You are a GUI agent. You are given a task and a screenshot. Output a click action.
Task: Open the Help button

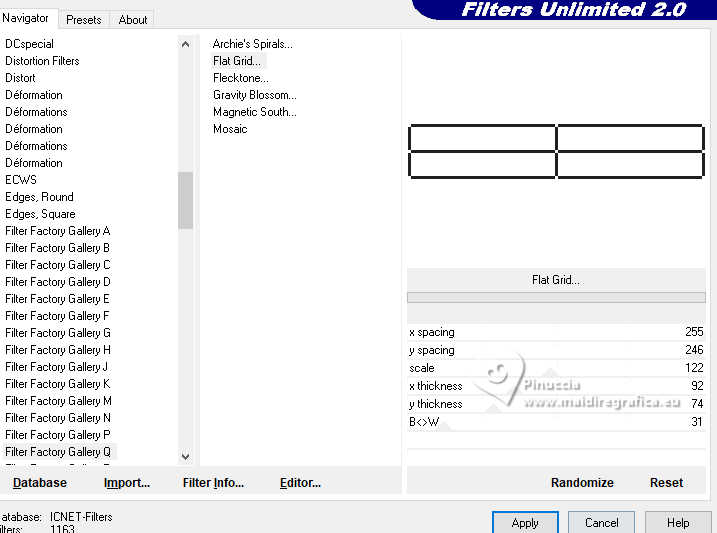click(x=678, y=522)
